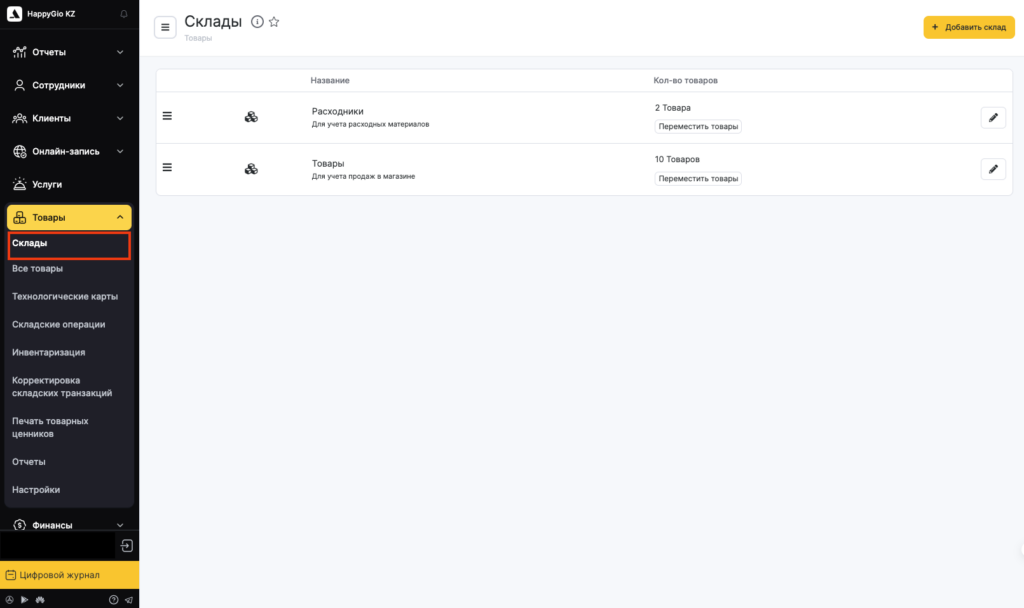This screenshot has height=608, width=1024.
Task: Go to Инвентаризация submenu item
Action: [48, 352]
